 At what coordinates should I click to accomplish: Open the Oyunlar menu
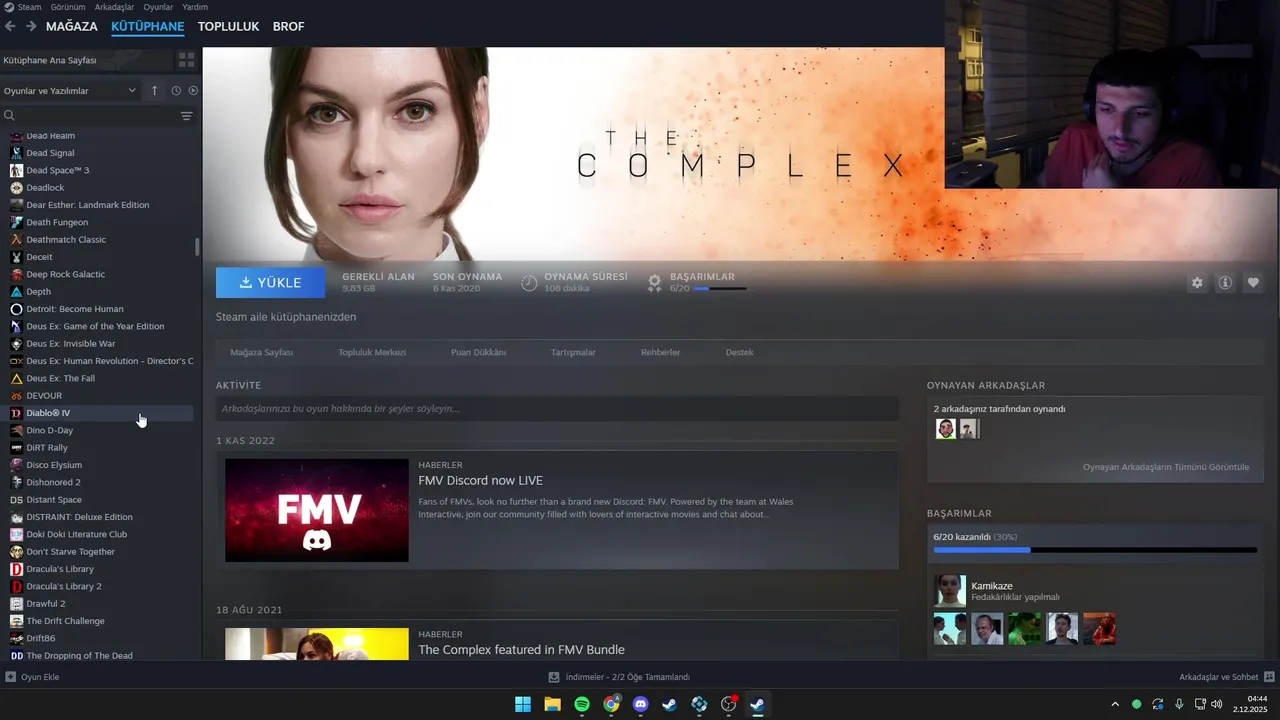coord(158,7)
